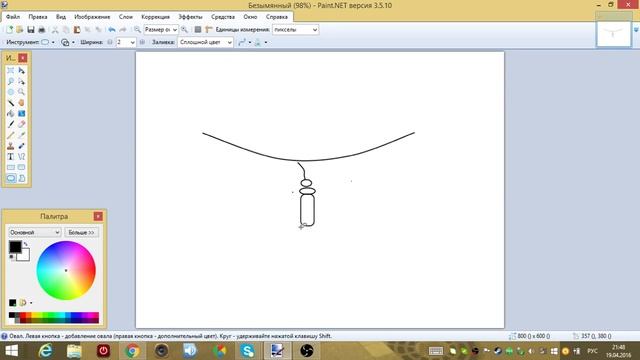
Task: Select the Recolor tool
Action: tap(21, 146)
